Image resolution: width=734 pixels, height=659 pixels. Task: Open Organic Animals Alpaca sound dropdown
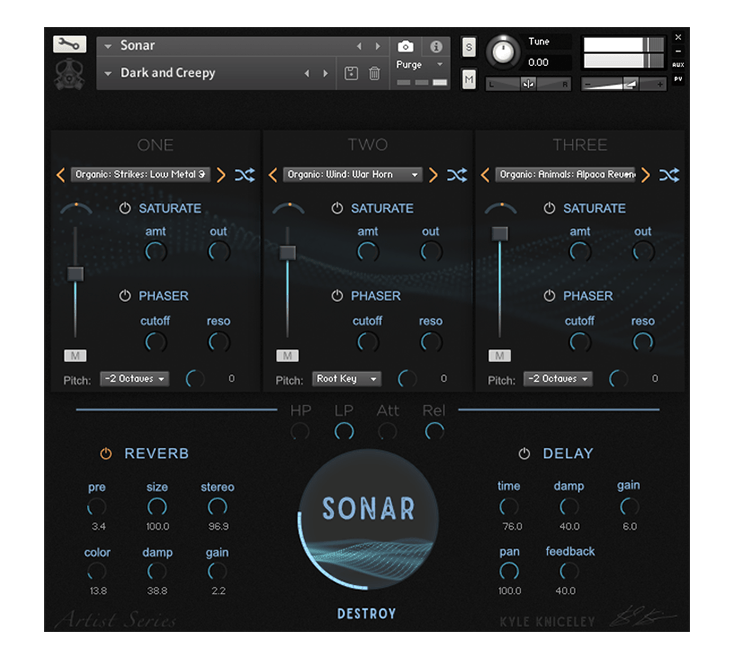(x=565, y=175)
